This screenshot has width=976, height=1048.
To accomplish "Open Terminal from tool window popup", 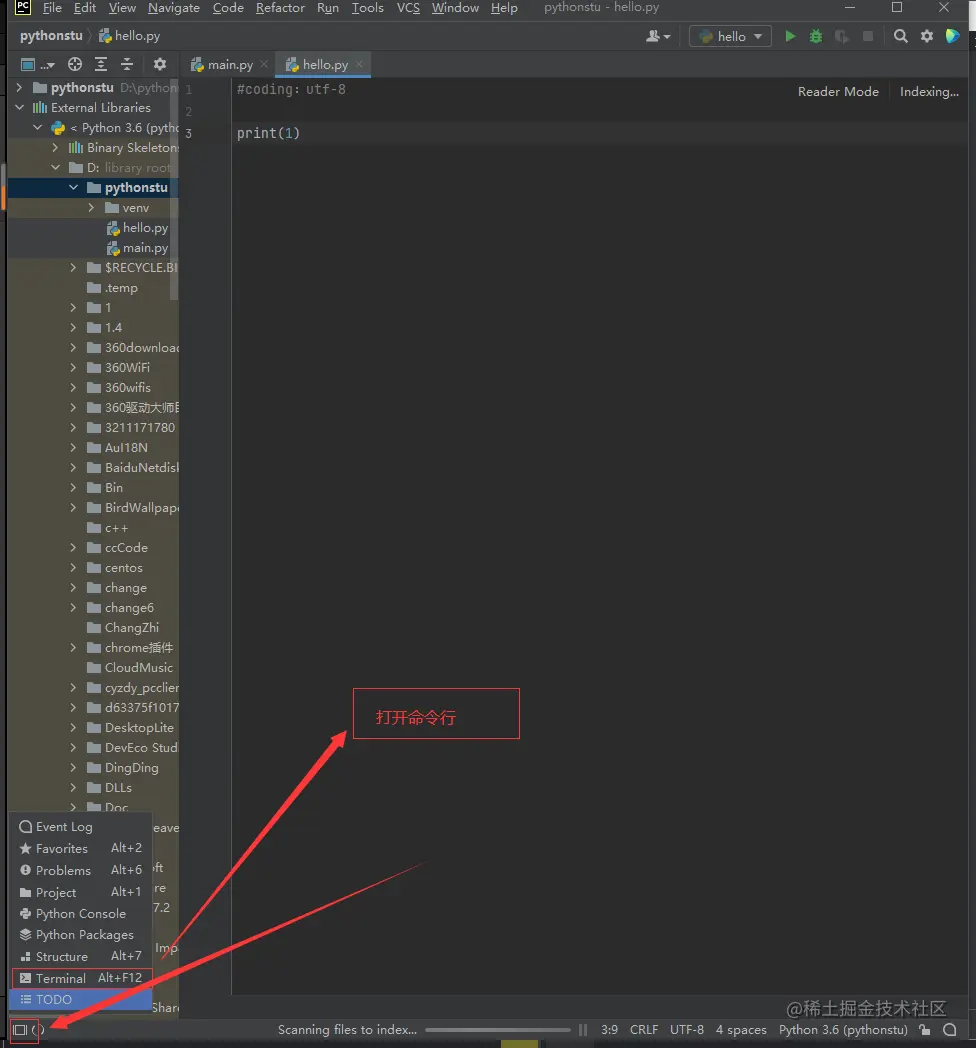I will click(x=82, y=978).
